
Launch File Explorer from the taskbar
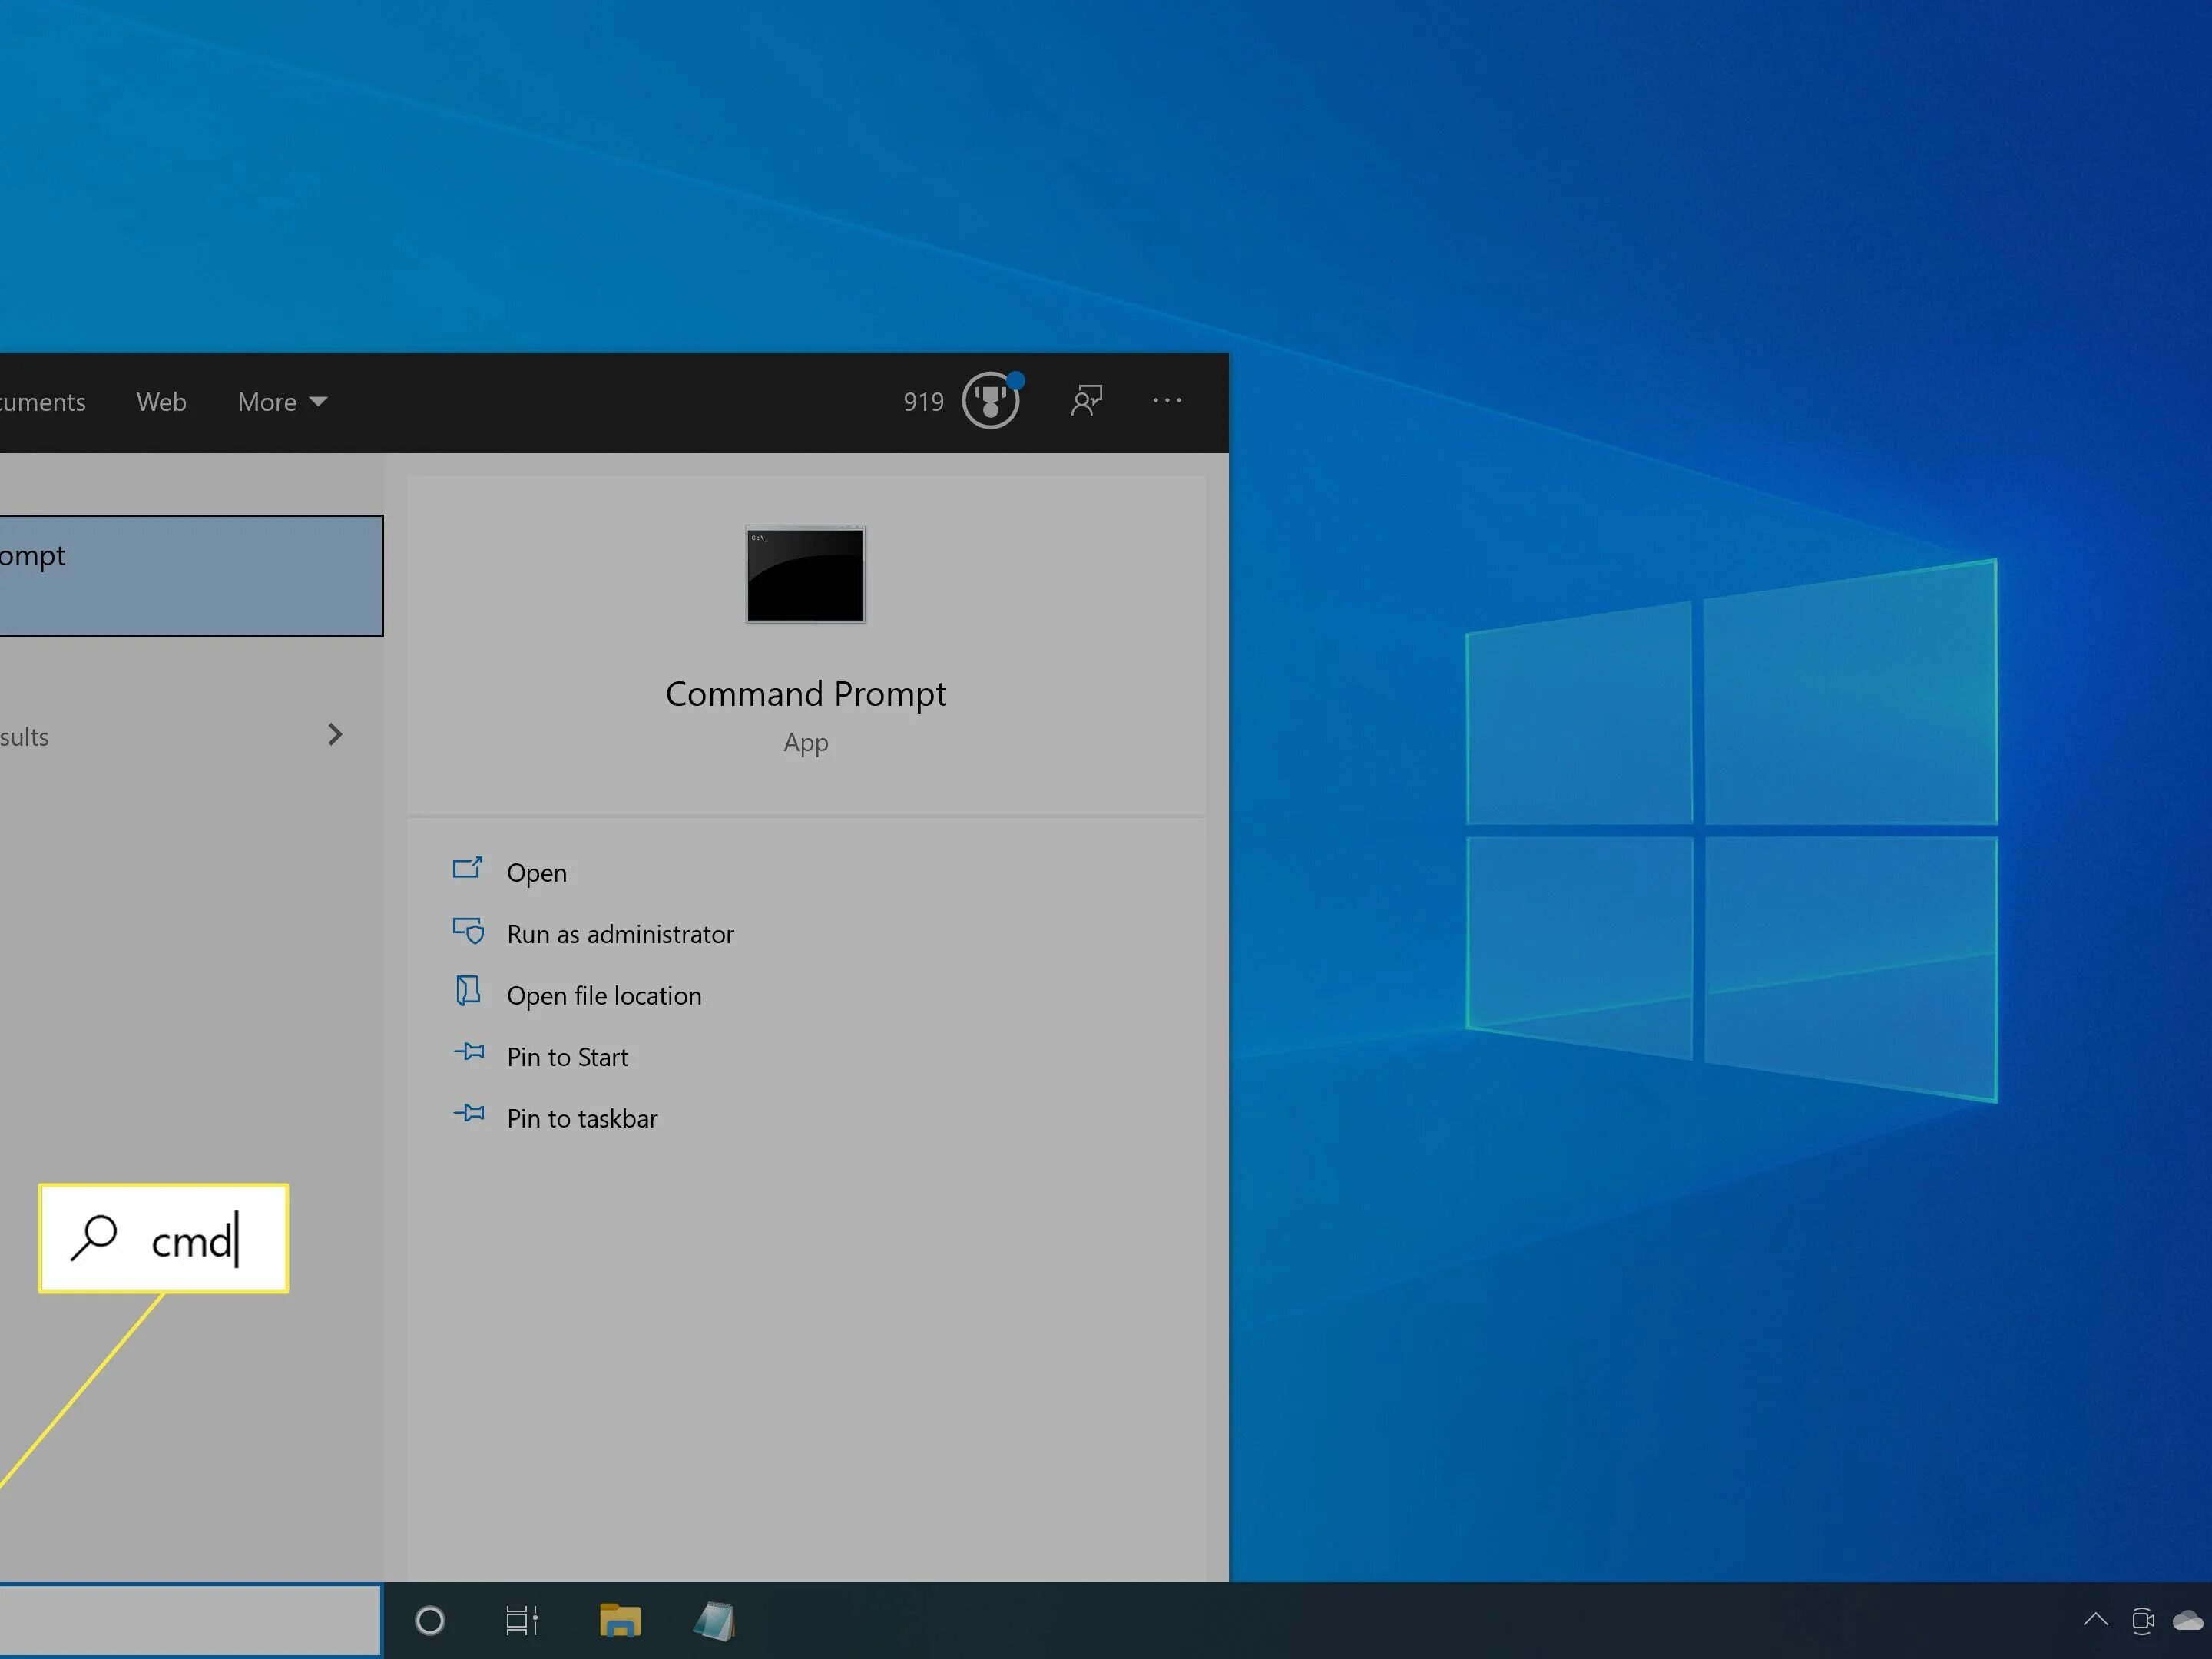tap(620, 1621)
